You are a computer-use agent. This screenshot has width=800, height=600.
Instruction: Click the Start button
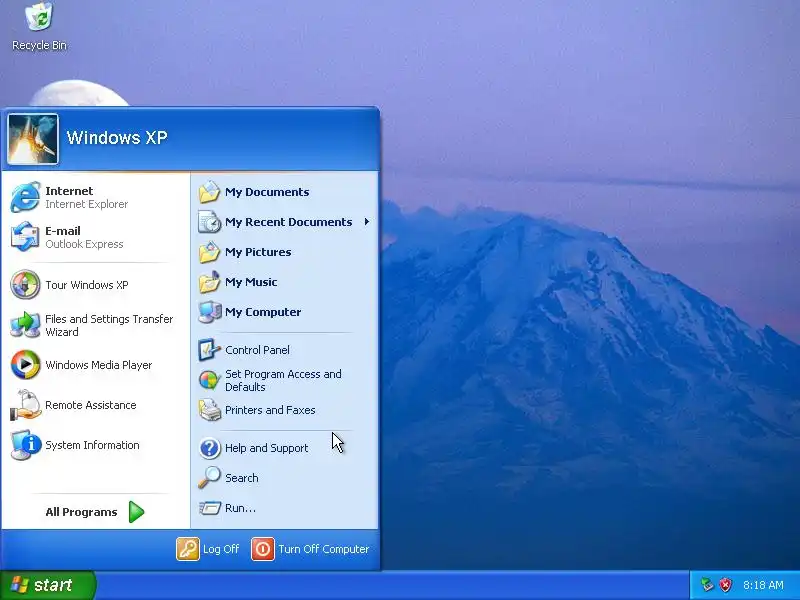tap(48, 585)
